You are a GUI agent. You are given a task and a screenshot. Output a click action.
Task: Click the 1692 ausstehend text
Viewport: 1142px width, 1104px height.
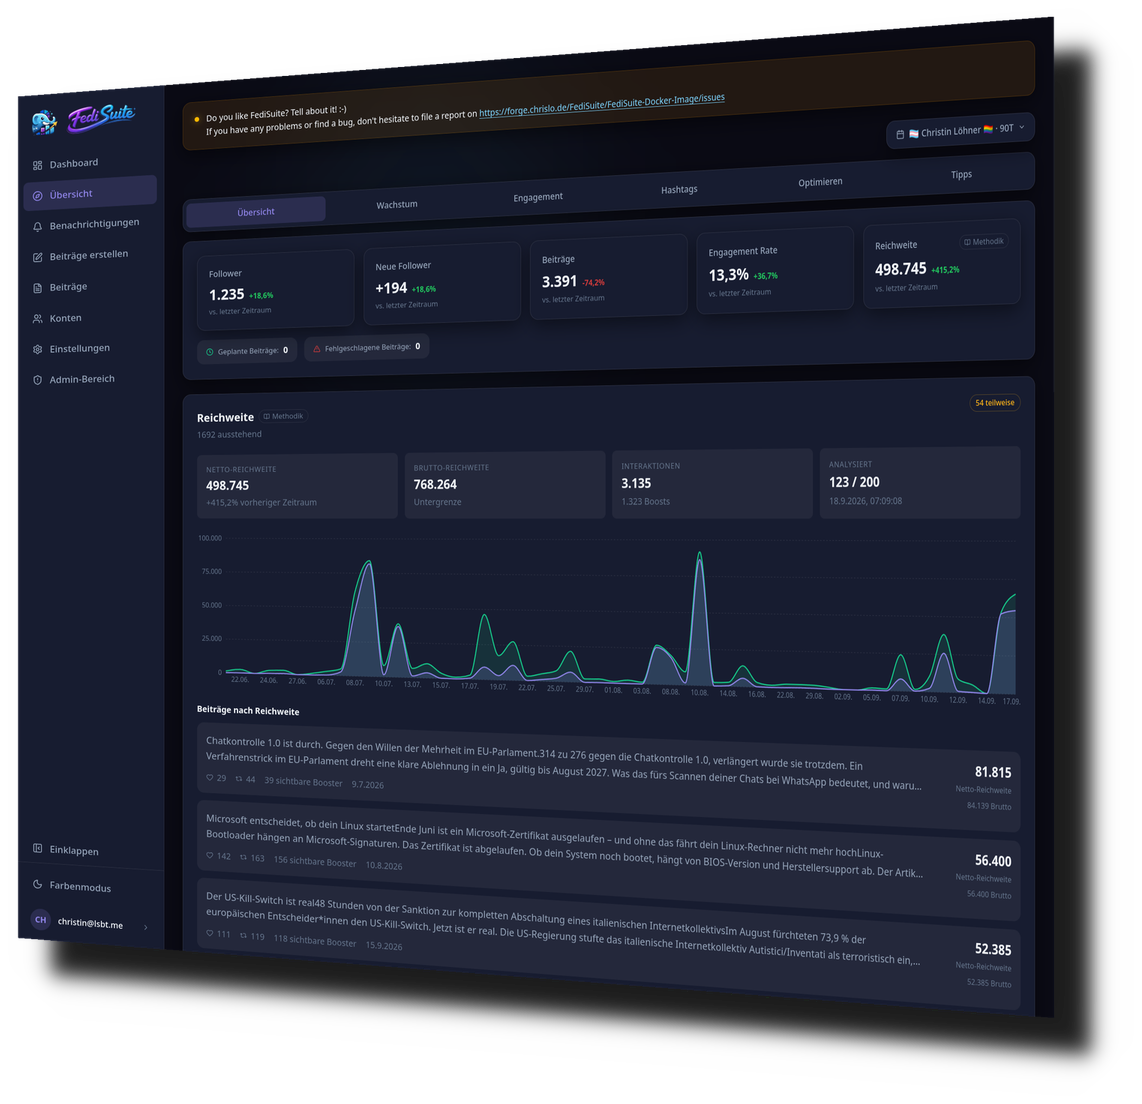229,434
